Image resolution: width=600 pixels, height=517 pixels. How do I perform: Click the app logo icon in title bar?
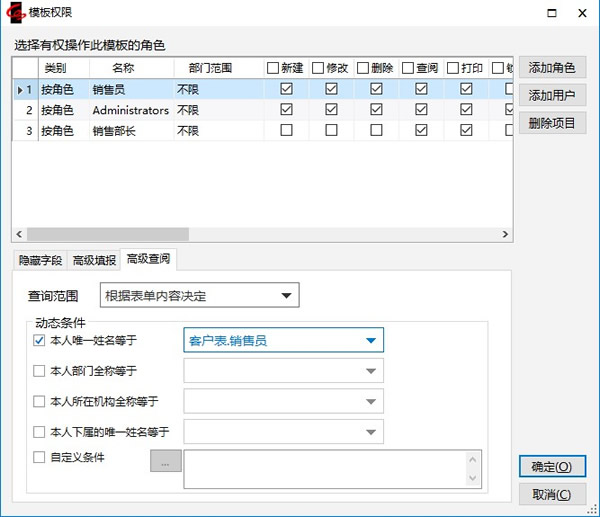pos(17,13)
